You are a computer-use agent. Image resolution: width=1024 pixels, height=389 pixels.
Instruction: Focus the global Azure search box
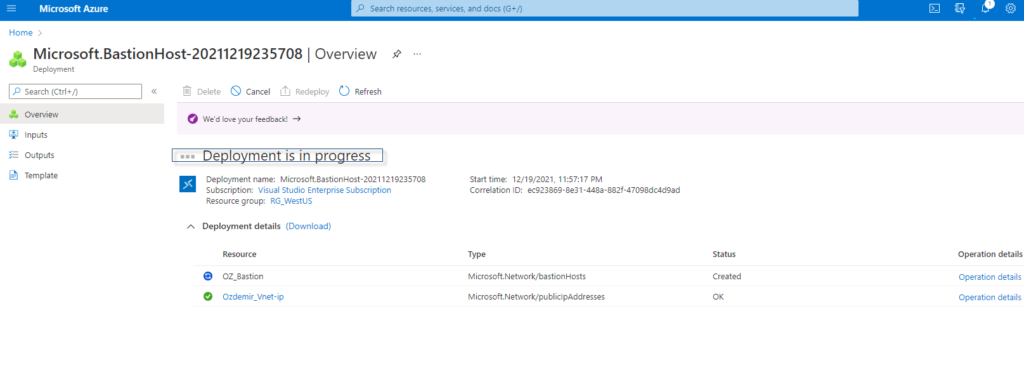(x=604, y=8)
